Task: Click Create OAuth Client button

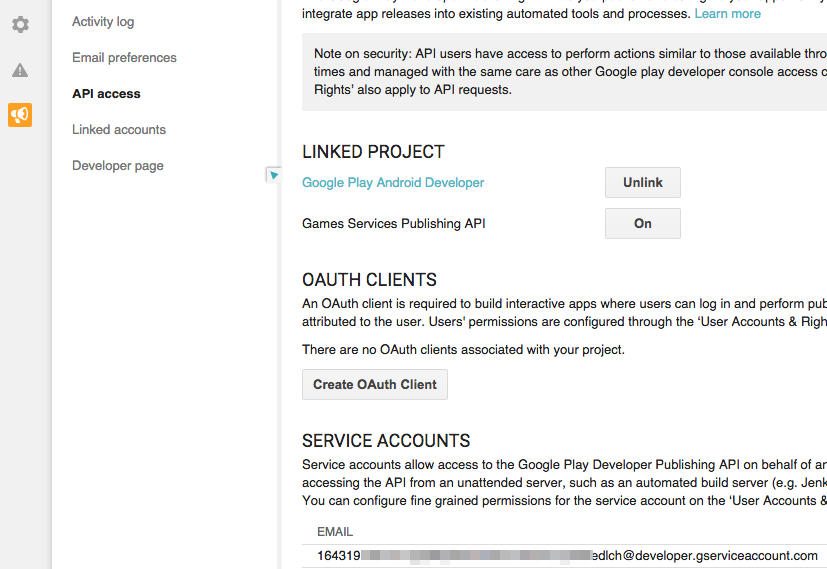Action: (375, 384)
